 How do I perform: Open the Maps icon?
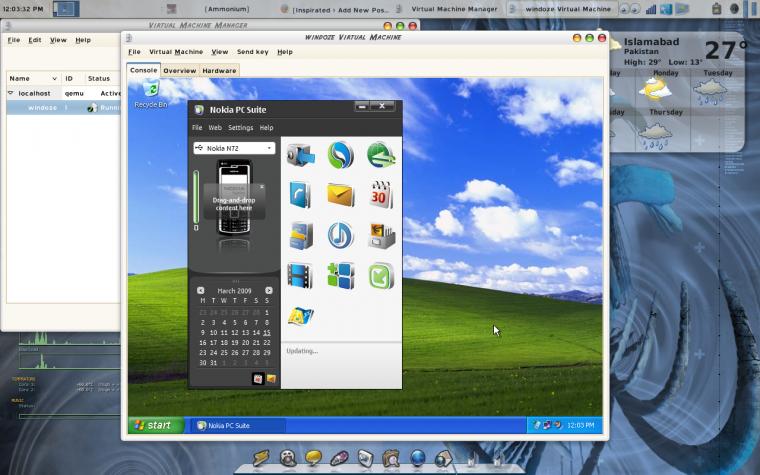tap(301, 316)
